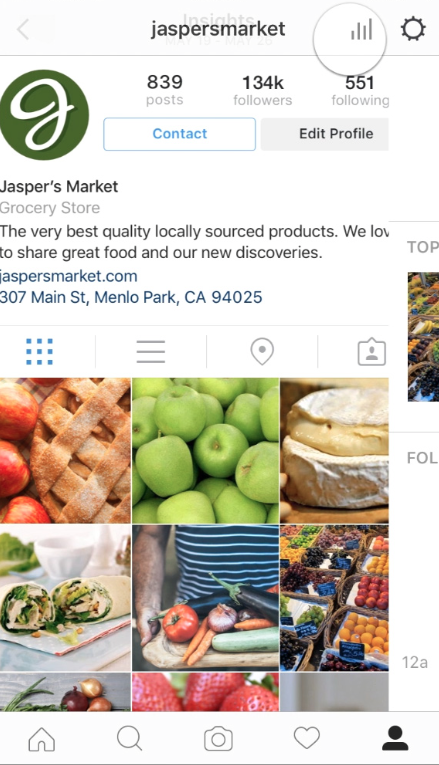
Task: Open the apple pie photo
Action: 65,451
